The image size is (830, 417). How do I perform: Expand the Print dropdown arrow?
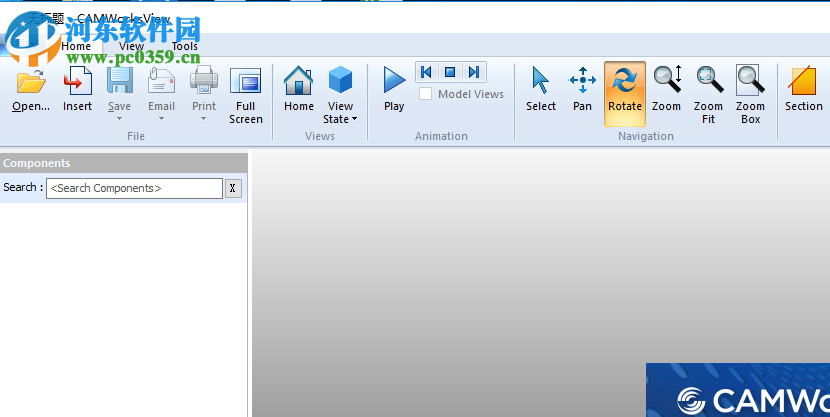[x=204, y=119]
